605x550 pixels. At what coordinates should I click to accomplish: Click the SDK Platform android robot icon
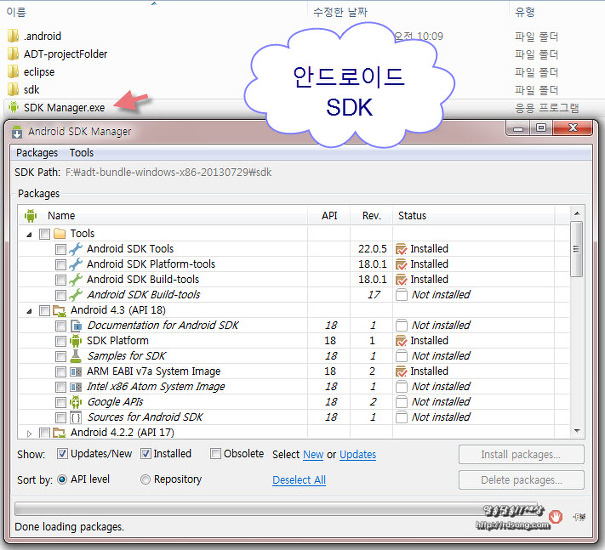76,341
